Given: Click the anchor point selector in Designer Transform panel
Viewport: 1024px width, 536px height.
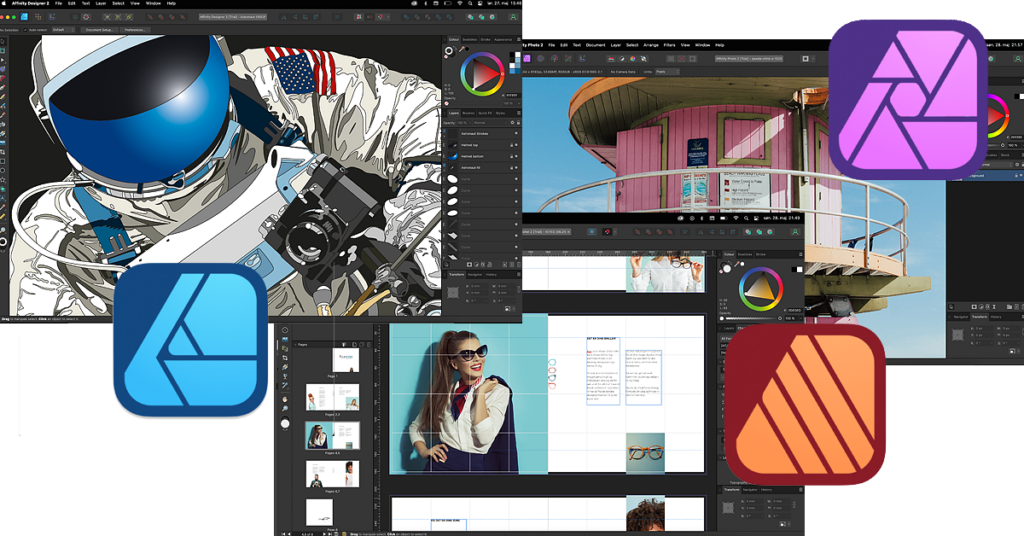Looking at the screenshot, I should (453, 292).
